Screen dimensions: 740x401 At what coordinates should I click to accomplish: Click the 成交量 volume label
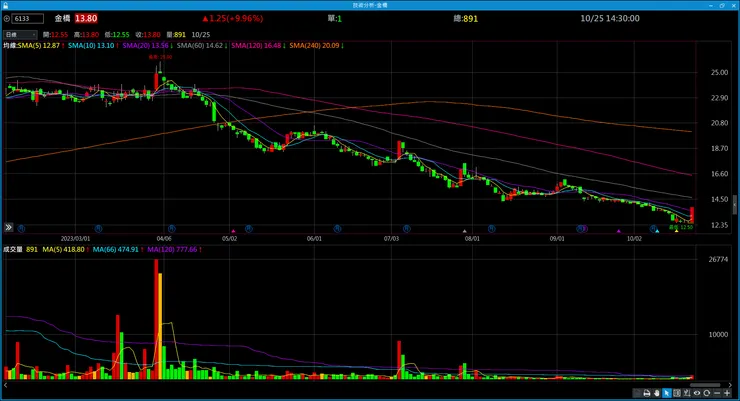tap(13, 250)
